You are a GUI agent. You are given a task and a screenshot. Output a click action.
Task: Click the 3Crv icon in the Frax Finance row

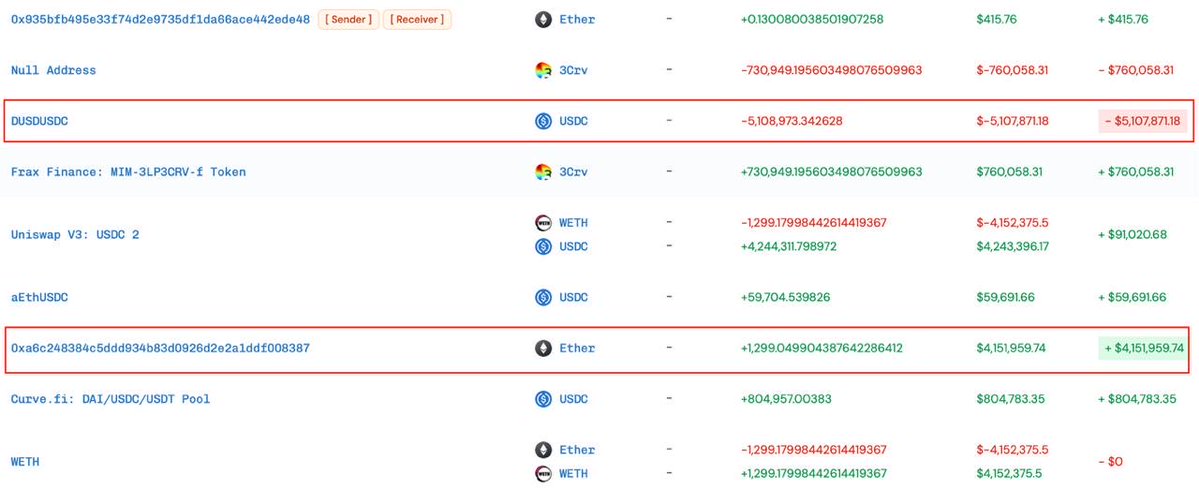(544, 172)
